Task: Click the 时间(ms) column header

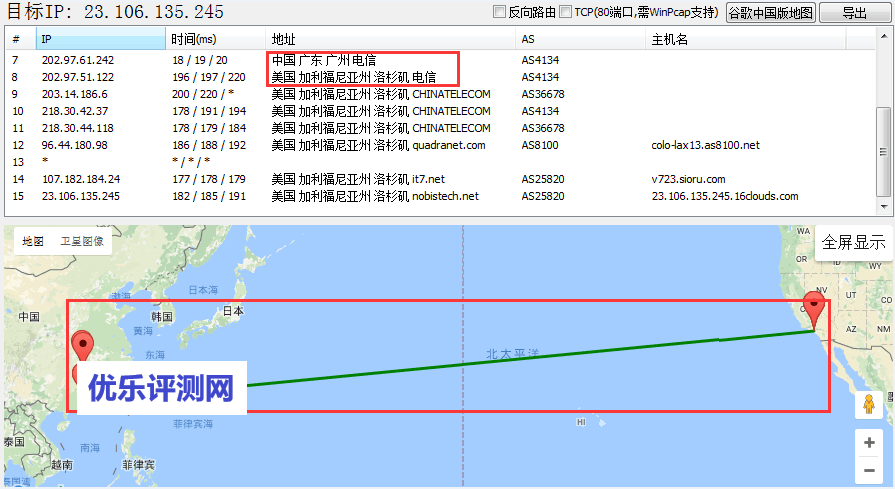Action: coord(215,39)
